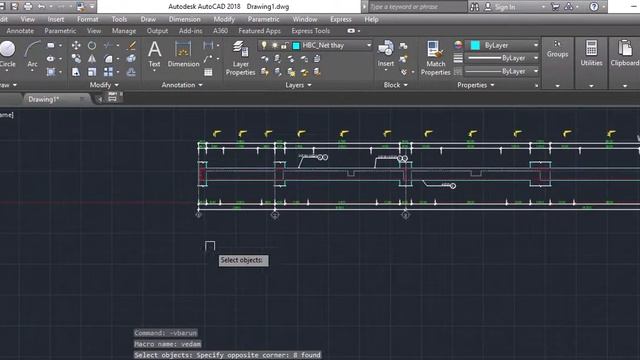Click the Print icon in quick access toolbar

28,7
